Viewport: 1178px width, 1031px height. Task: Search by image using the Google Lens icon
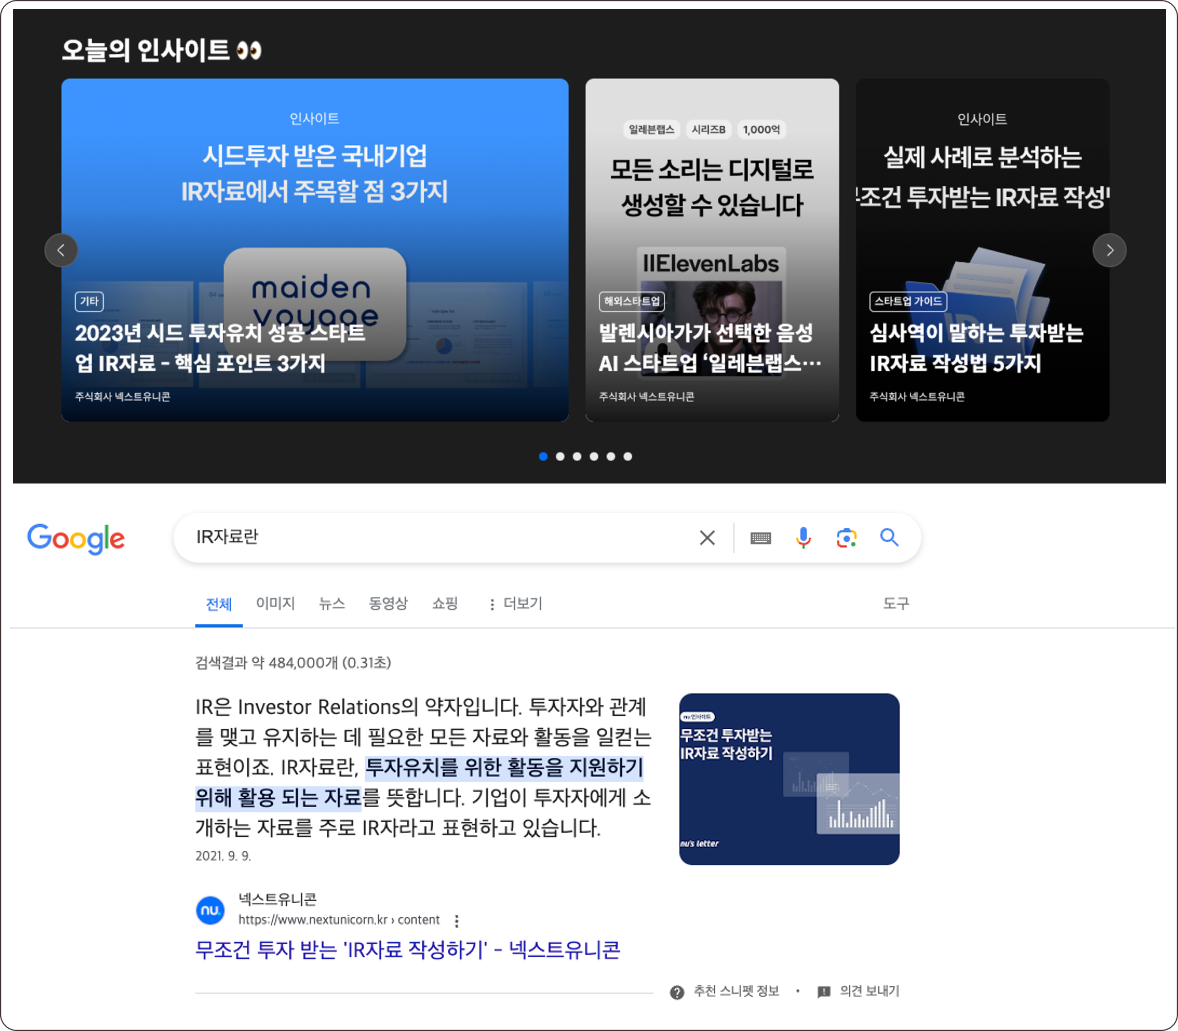pyautogui.click(x=847, y=537)
